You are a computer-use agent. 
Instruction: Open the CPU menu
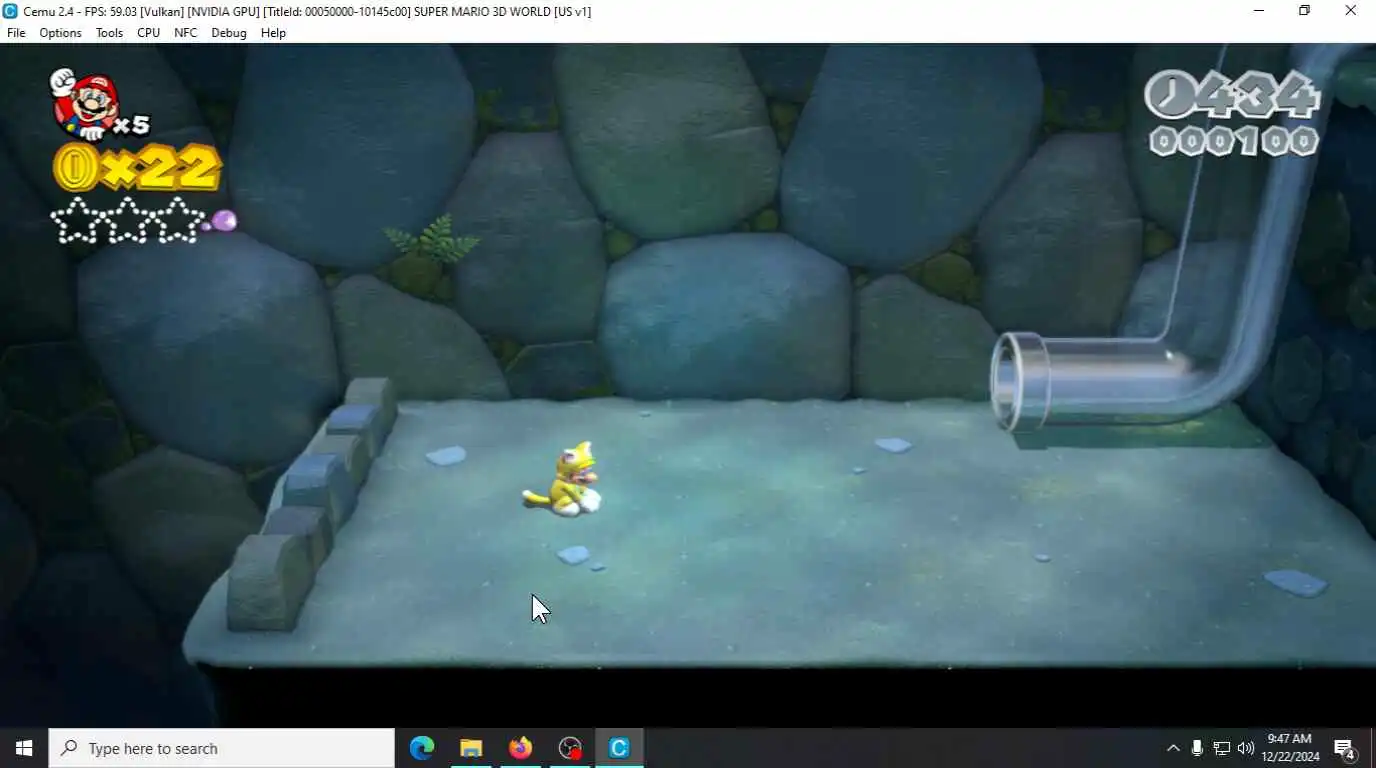(148, 33)
